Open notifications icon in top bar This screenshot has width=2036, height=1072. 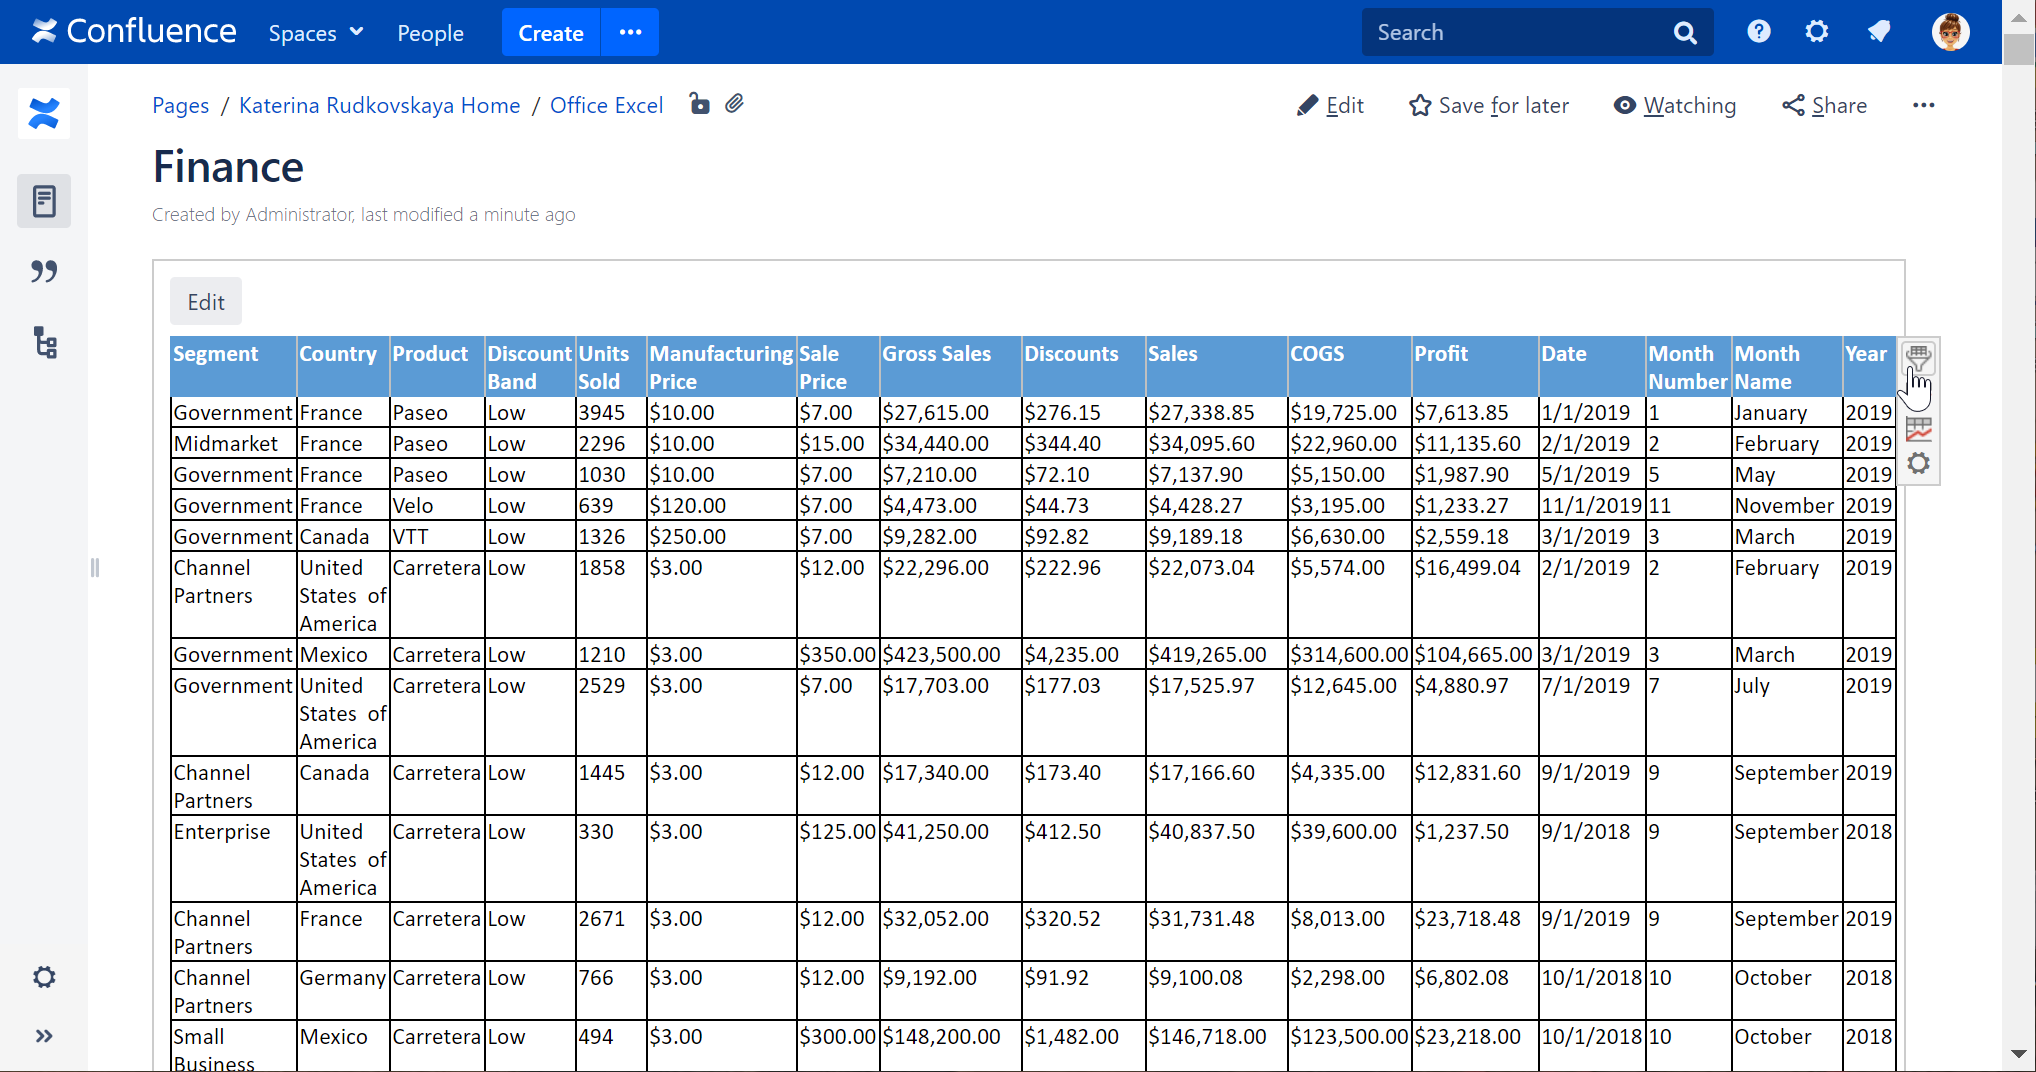tap(1879, 32)
